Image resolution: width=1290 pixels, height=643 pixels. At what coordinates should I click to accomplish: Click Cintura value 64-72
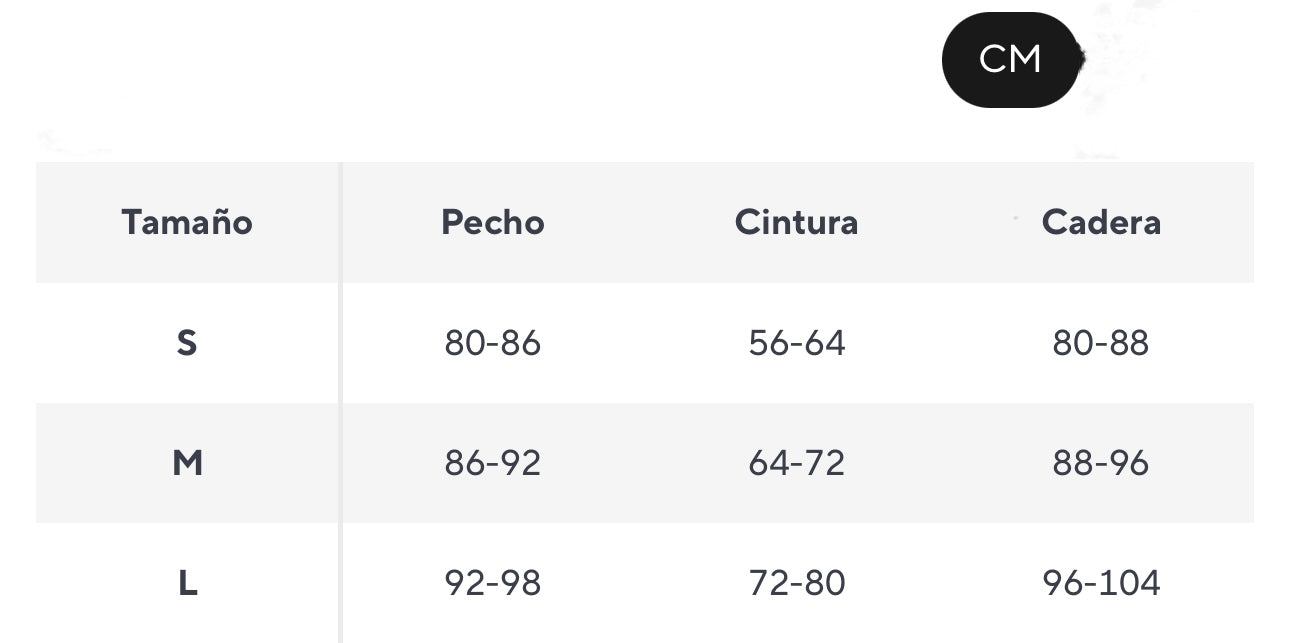click(x=796, y=463)
